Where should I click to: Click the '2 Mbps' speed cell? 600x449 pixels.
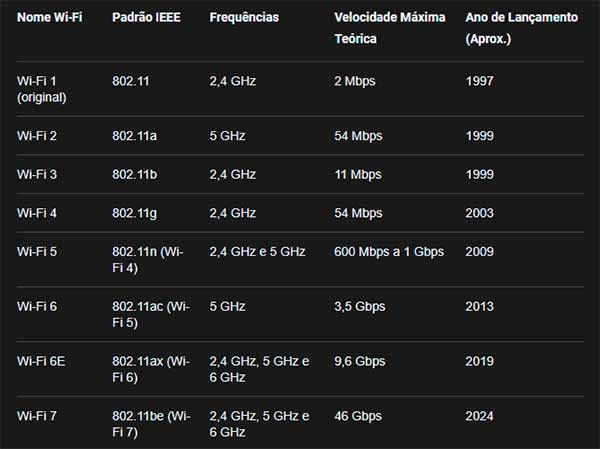[354, 81]
